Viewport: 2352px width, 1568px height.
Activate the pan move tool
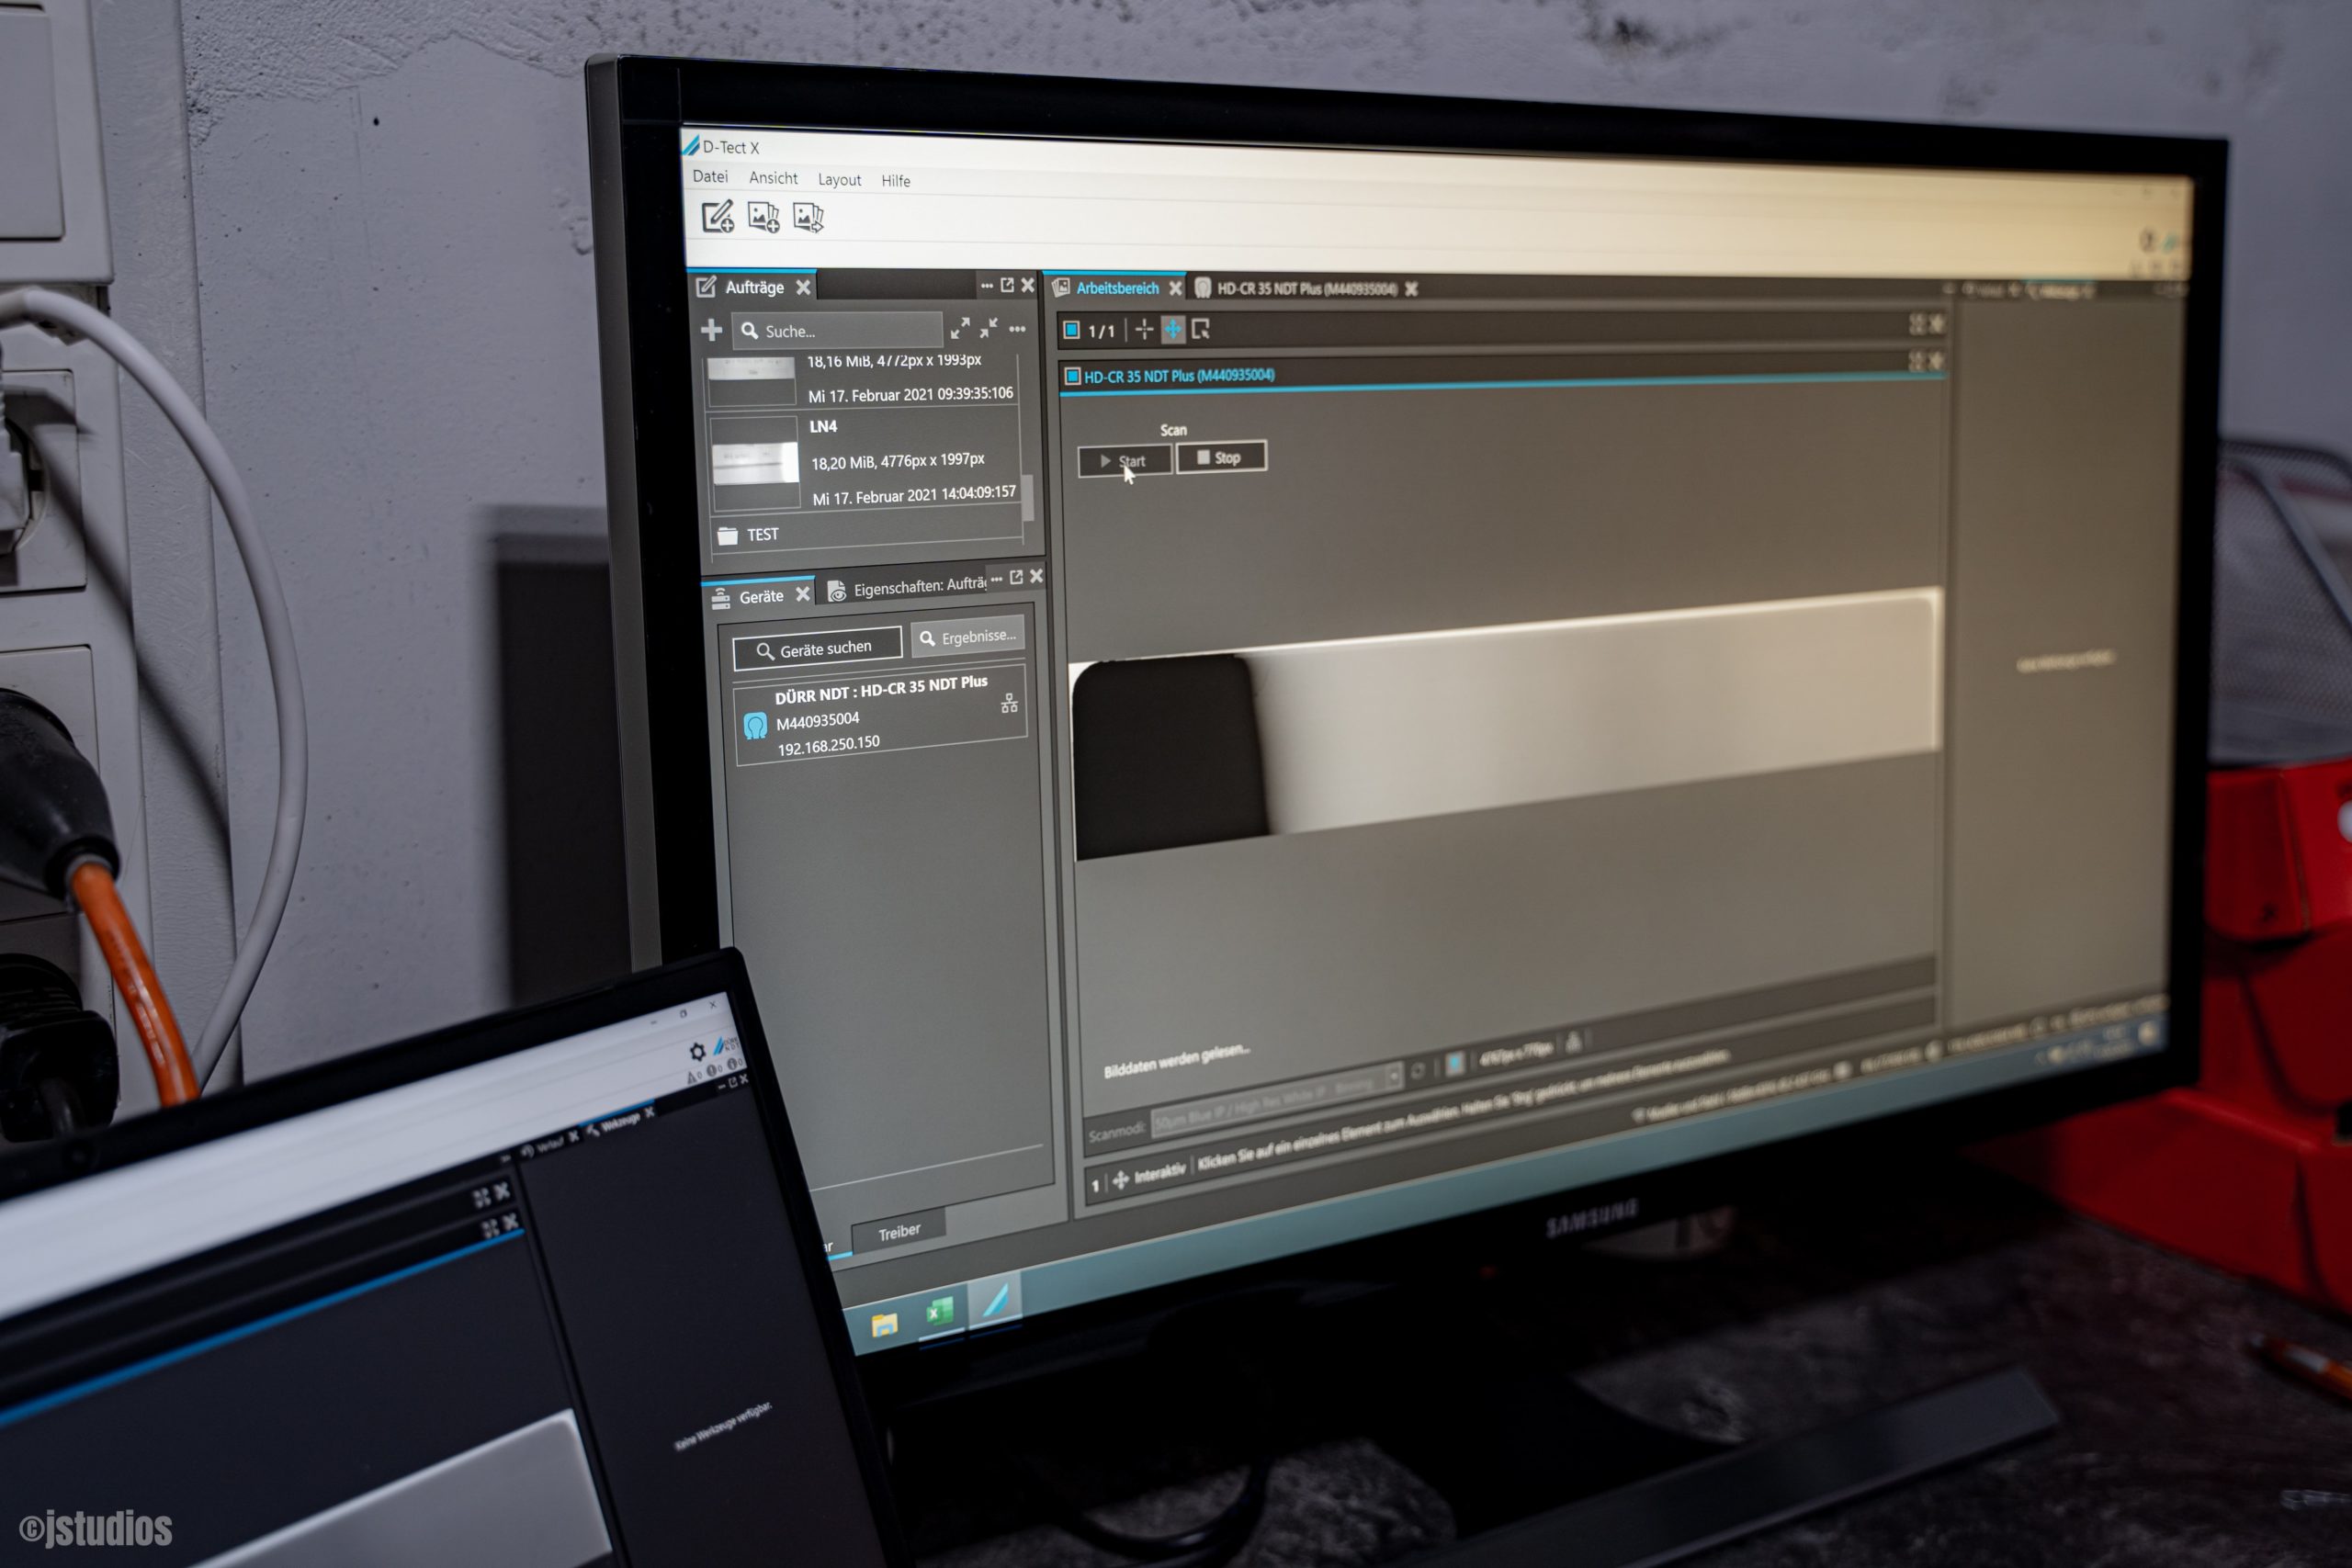pyautogui.click(x=1173, y=329)
